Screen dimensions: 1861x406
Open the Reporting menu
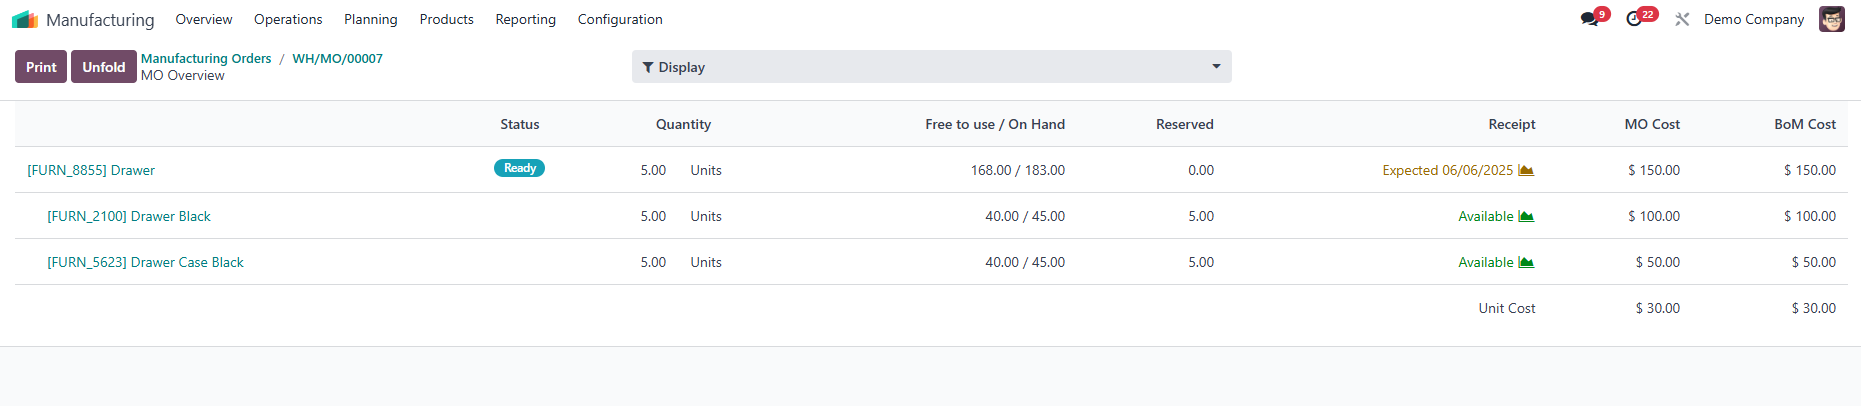[525, 19]
